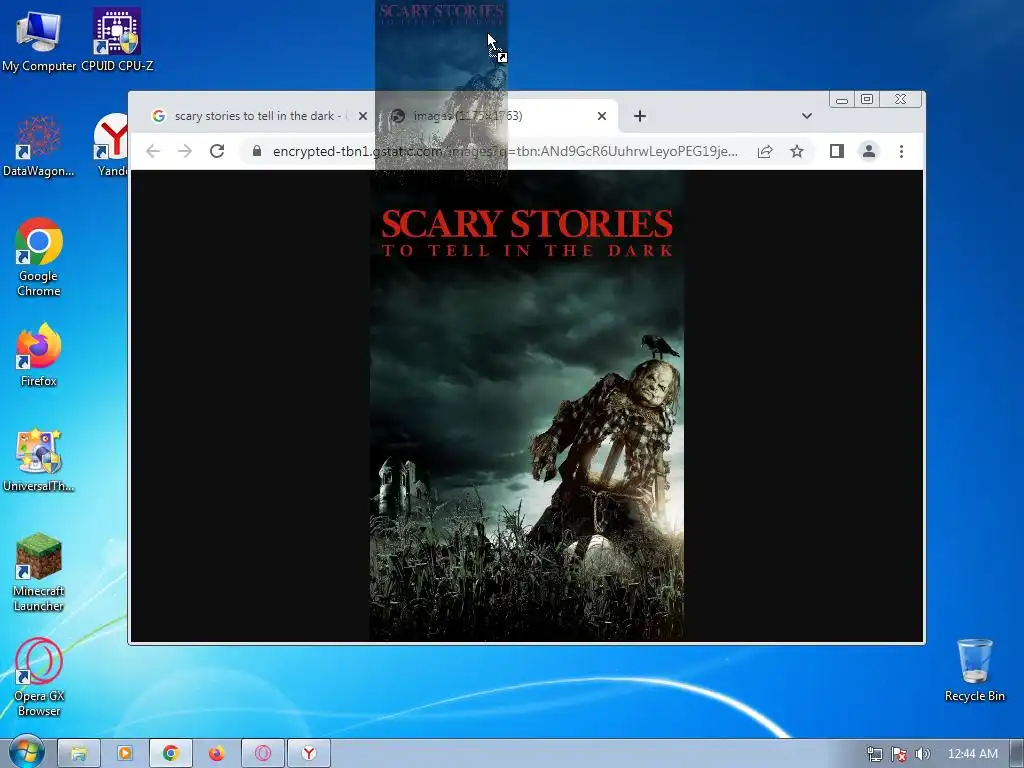The width and height of the screenshot is (1024, 768).
Task: Open Yandex browser from the taskbar
Action: pyautogui.click(x=309, y=754)
